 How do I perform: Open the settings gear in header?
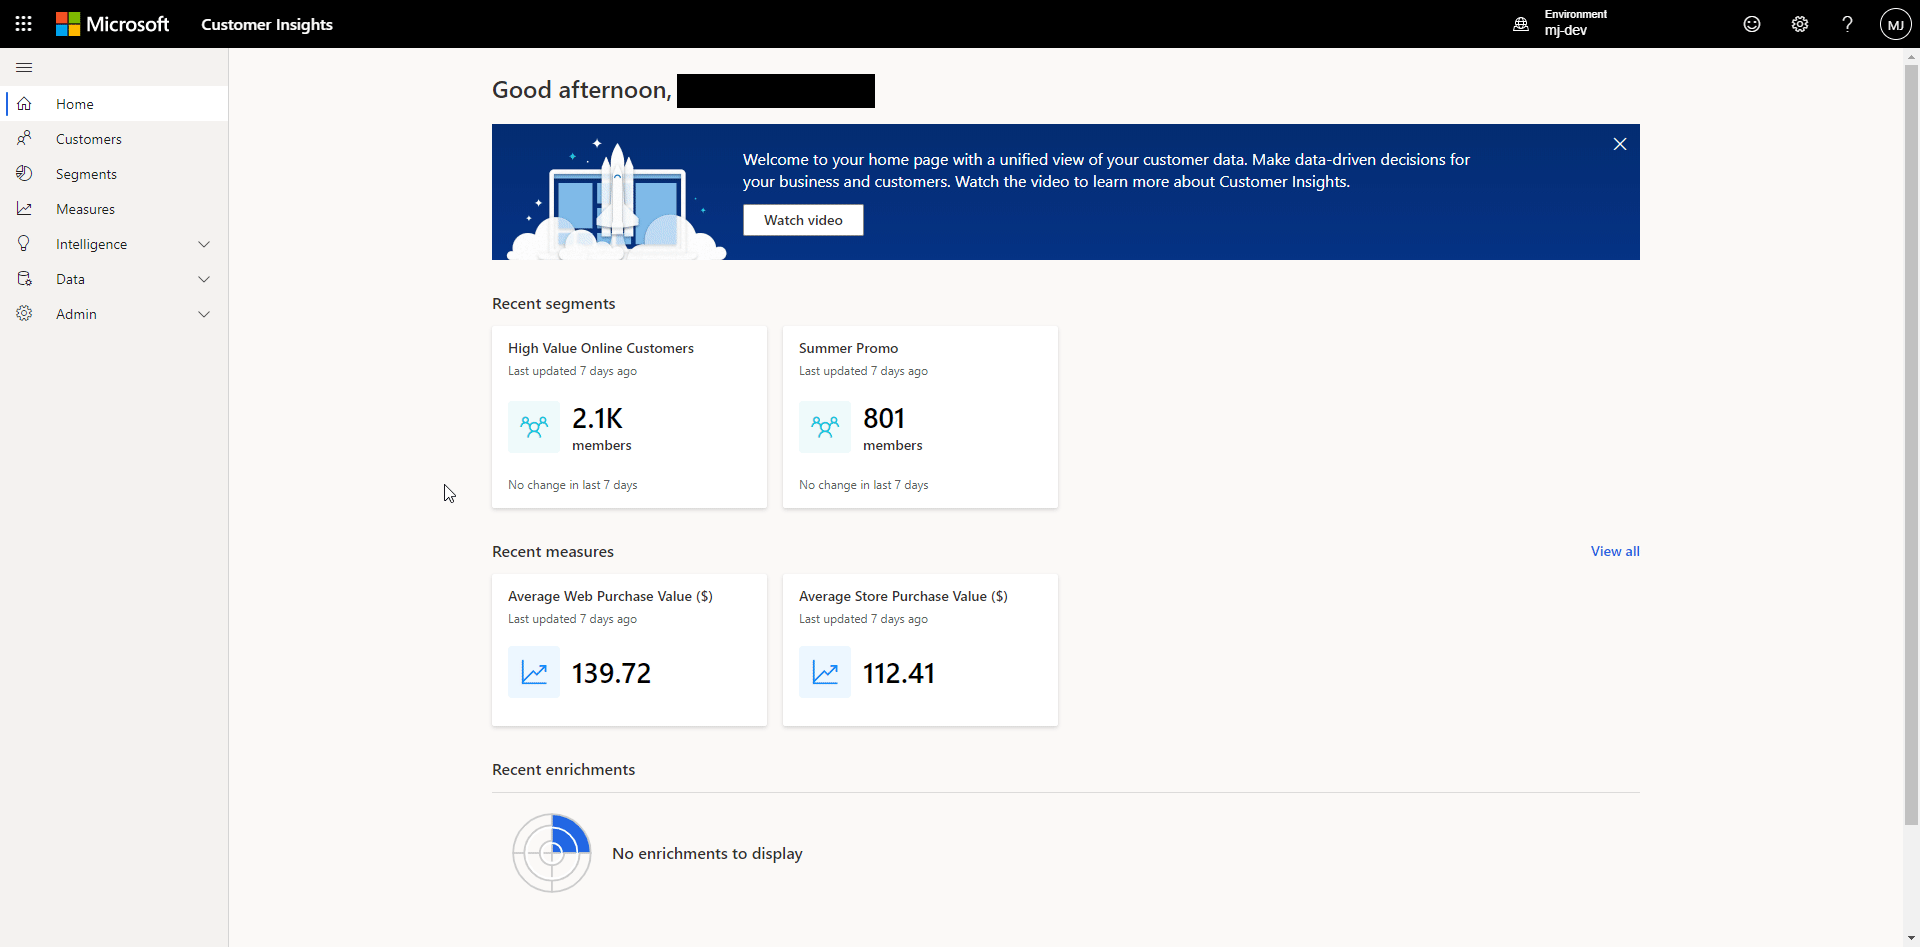pos(1800,24)
